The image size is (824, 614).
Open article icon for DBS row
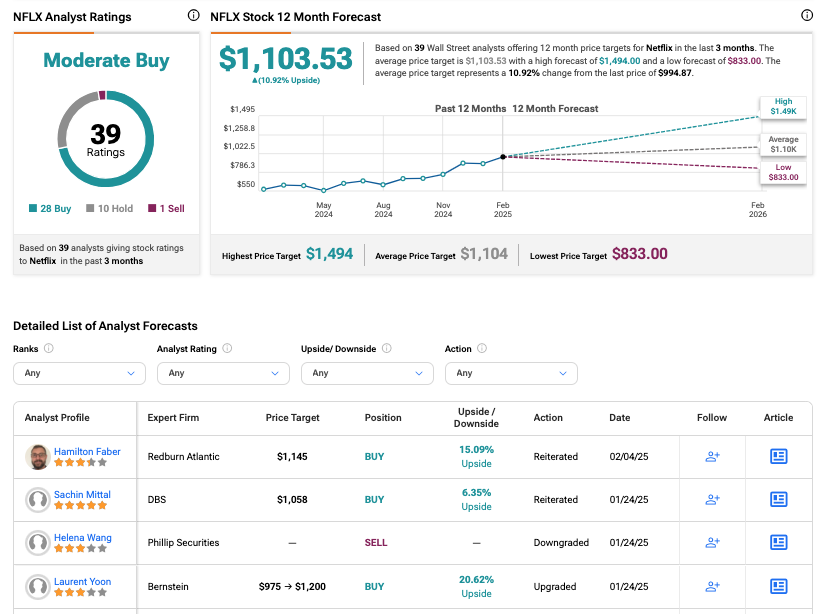(x=778, y=499)
